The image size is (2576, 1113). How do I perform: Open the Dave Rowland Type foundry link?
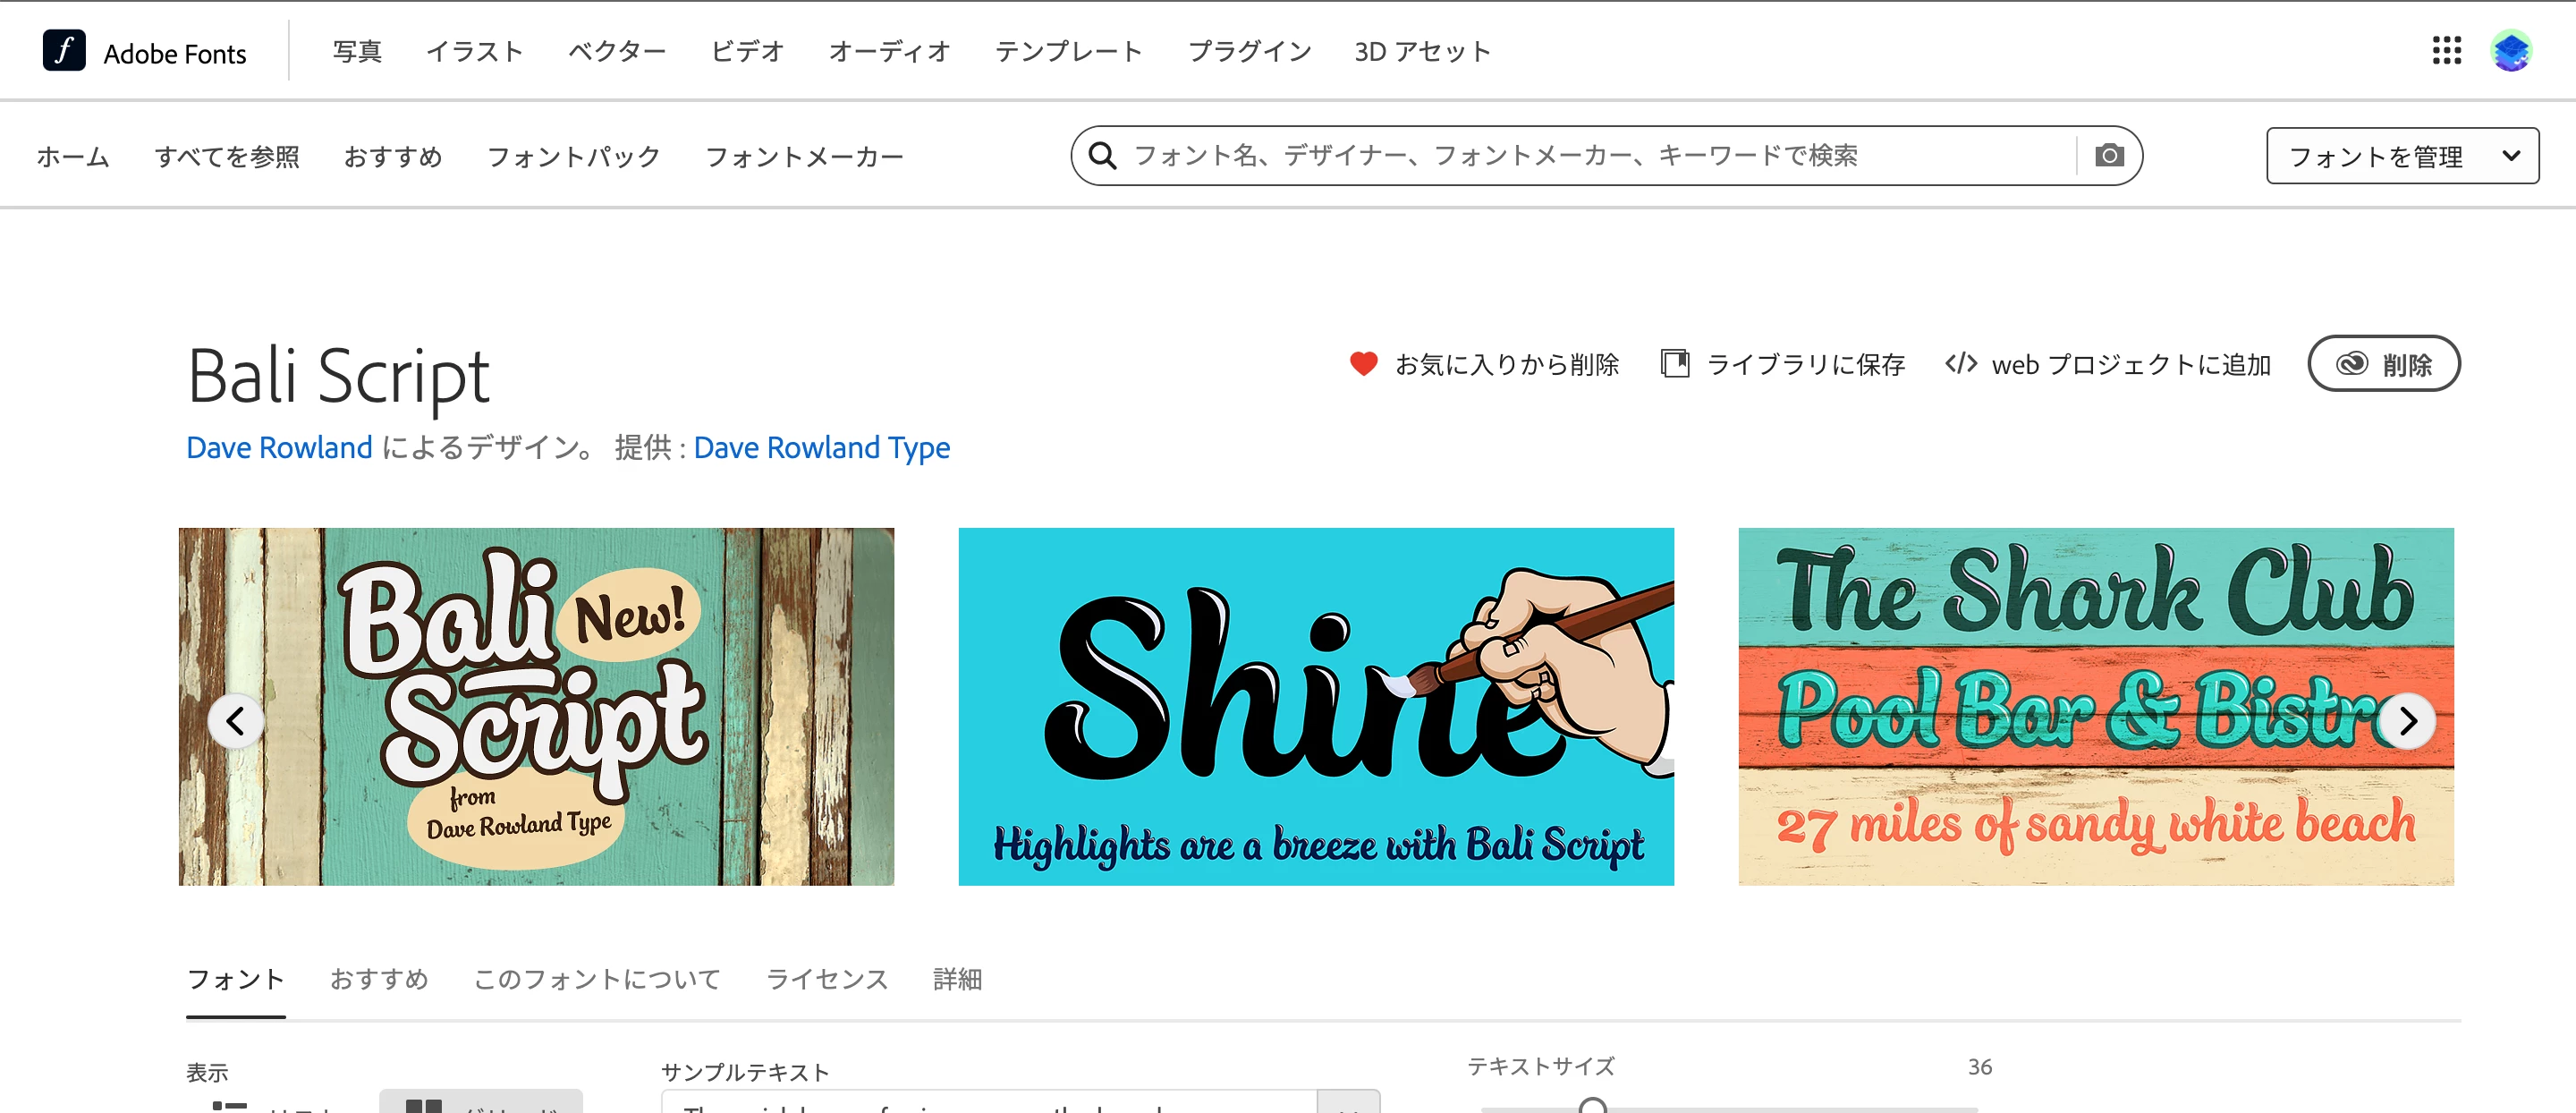coord(821,448)
